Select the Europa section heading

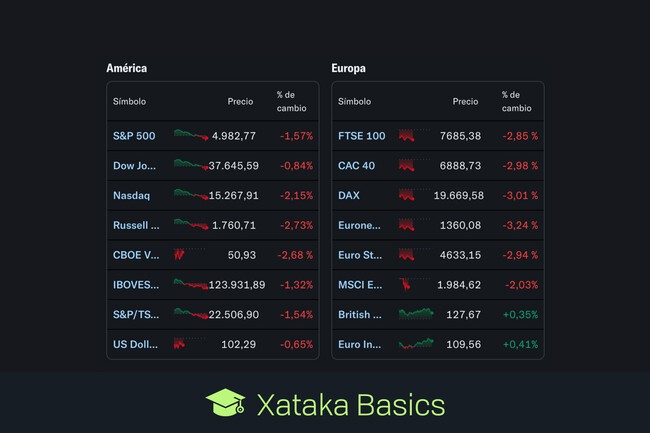pos(348,68)
